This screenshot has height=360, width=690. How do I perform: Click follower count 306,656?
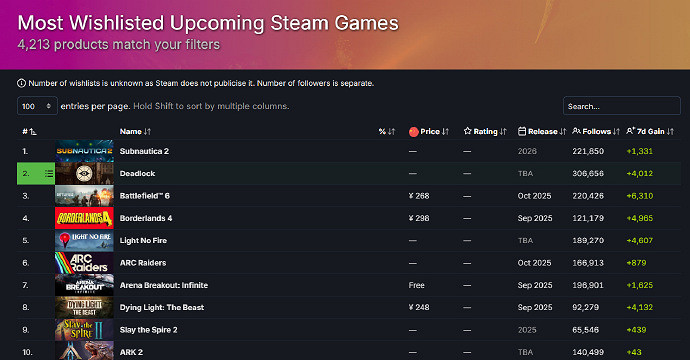(588, 173)
